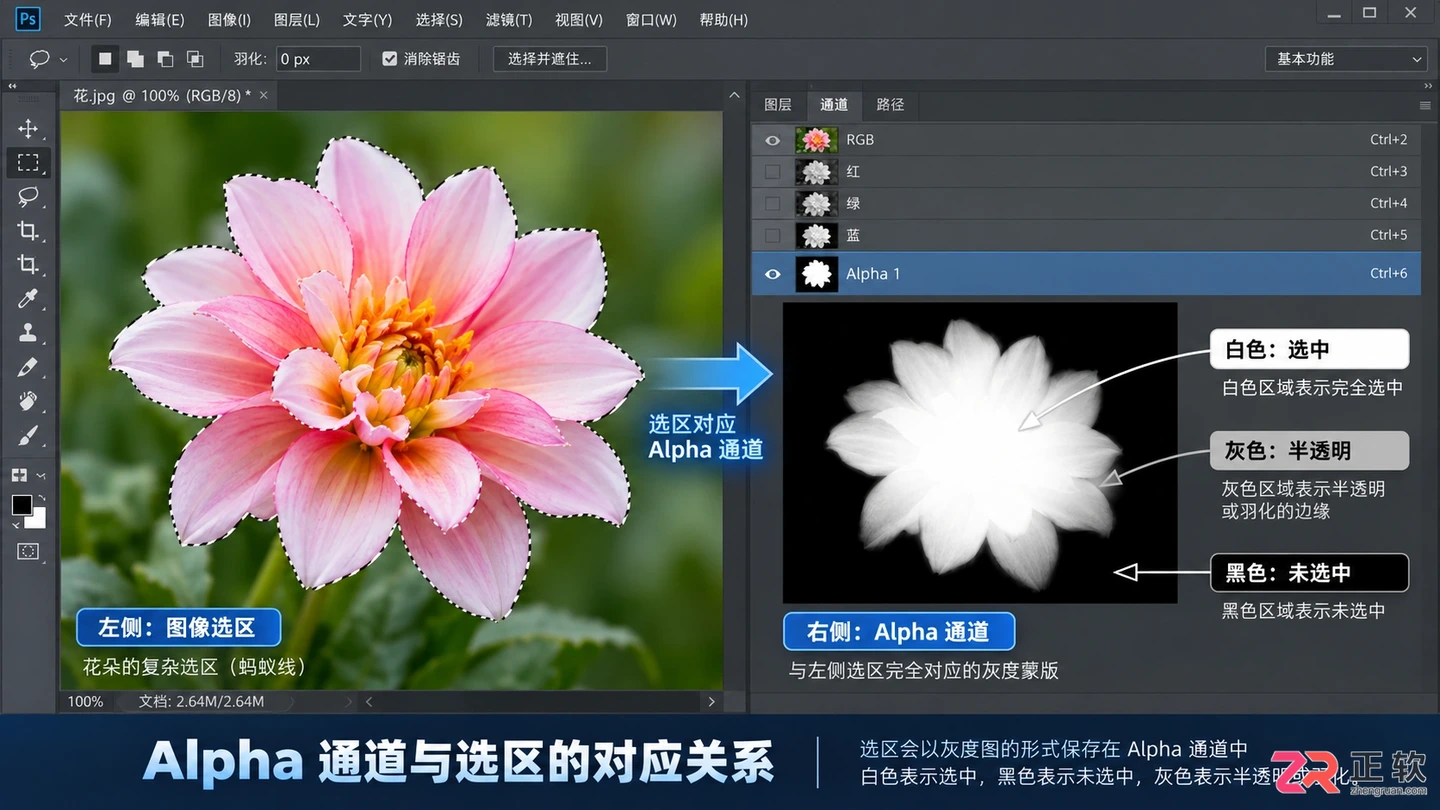Reset to default foreground and background colors
The width and height of the screenshot is (1440, 810).
click(x=15, y=526)
